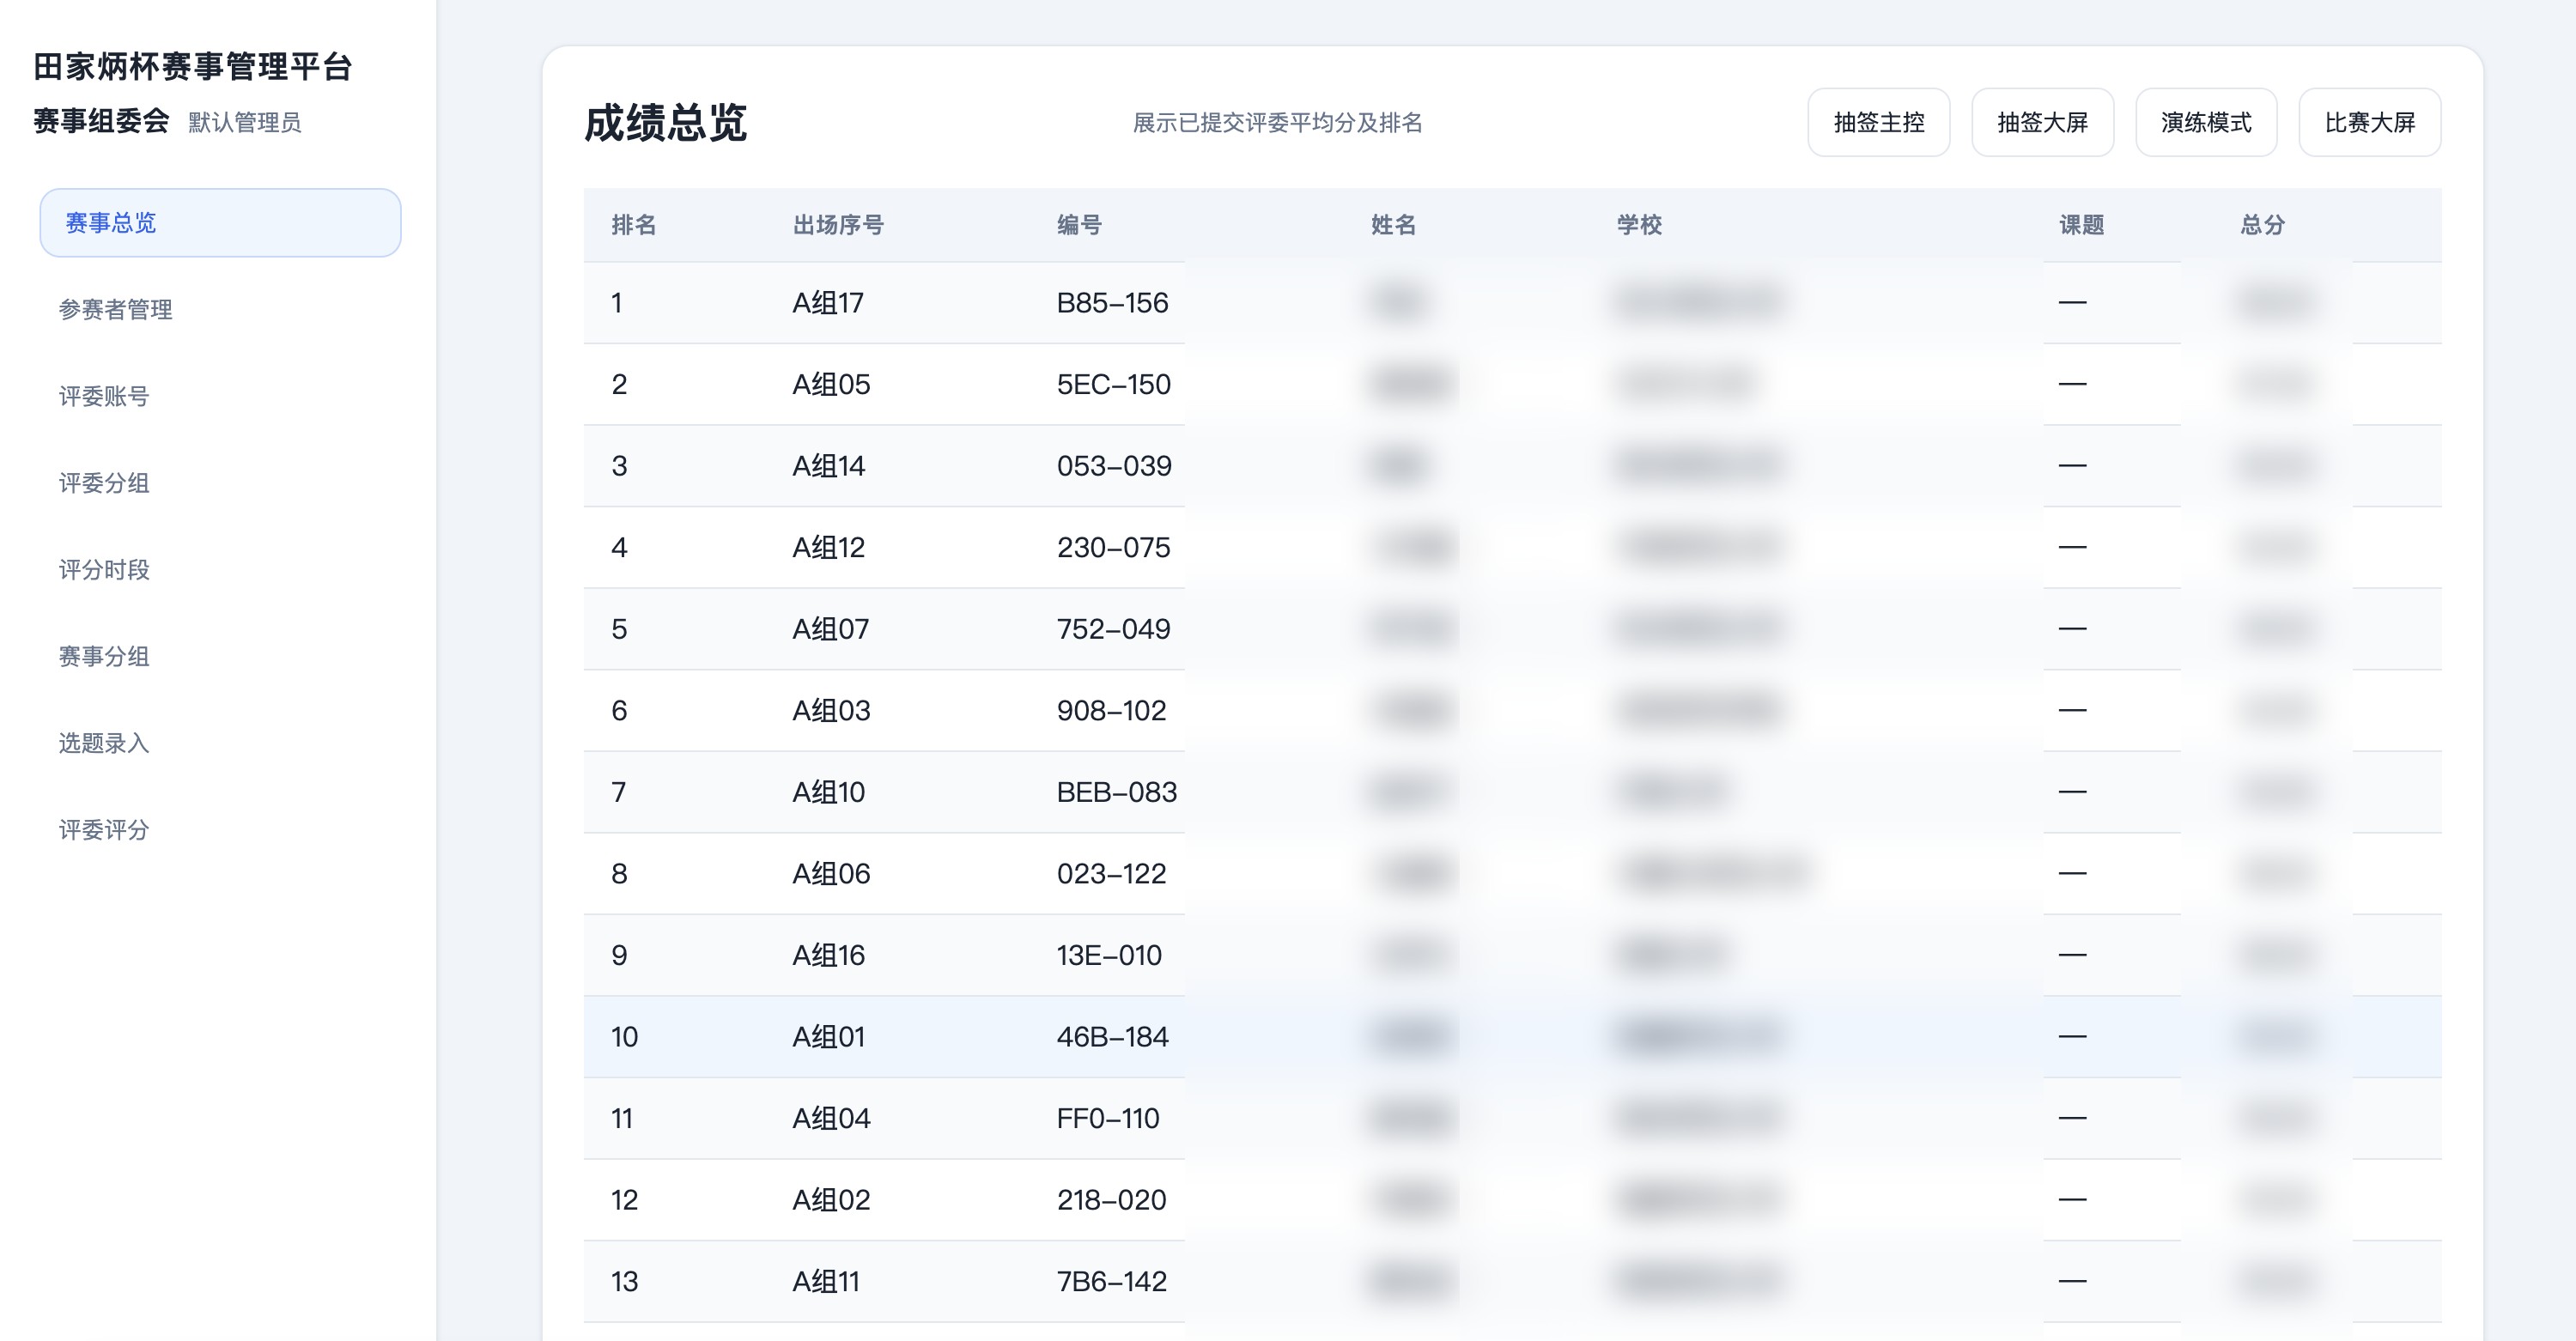Image resolution: width=2576 pixels, height=1341 pixels.
Task: Select code 46B-184 in highlighted row
Action: (1112, 1036)
